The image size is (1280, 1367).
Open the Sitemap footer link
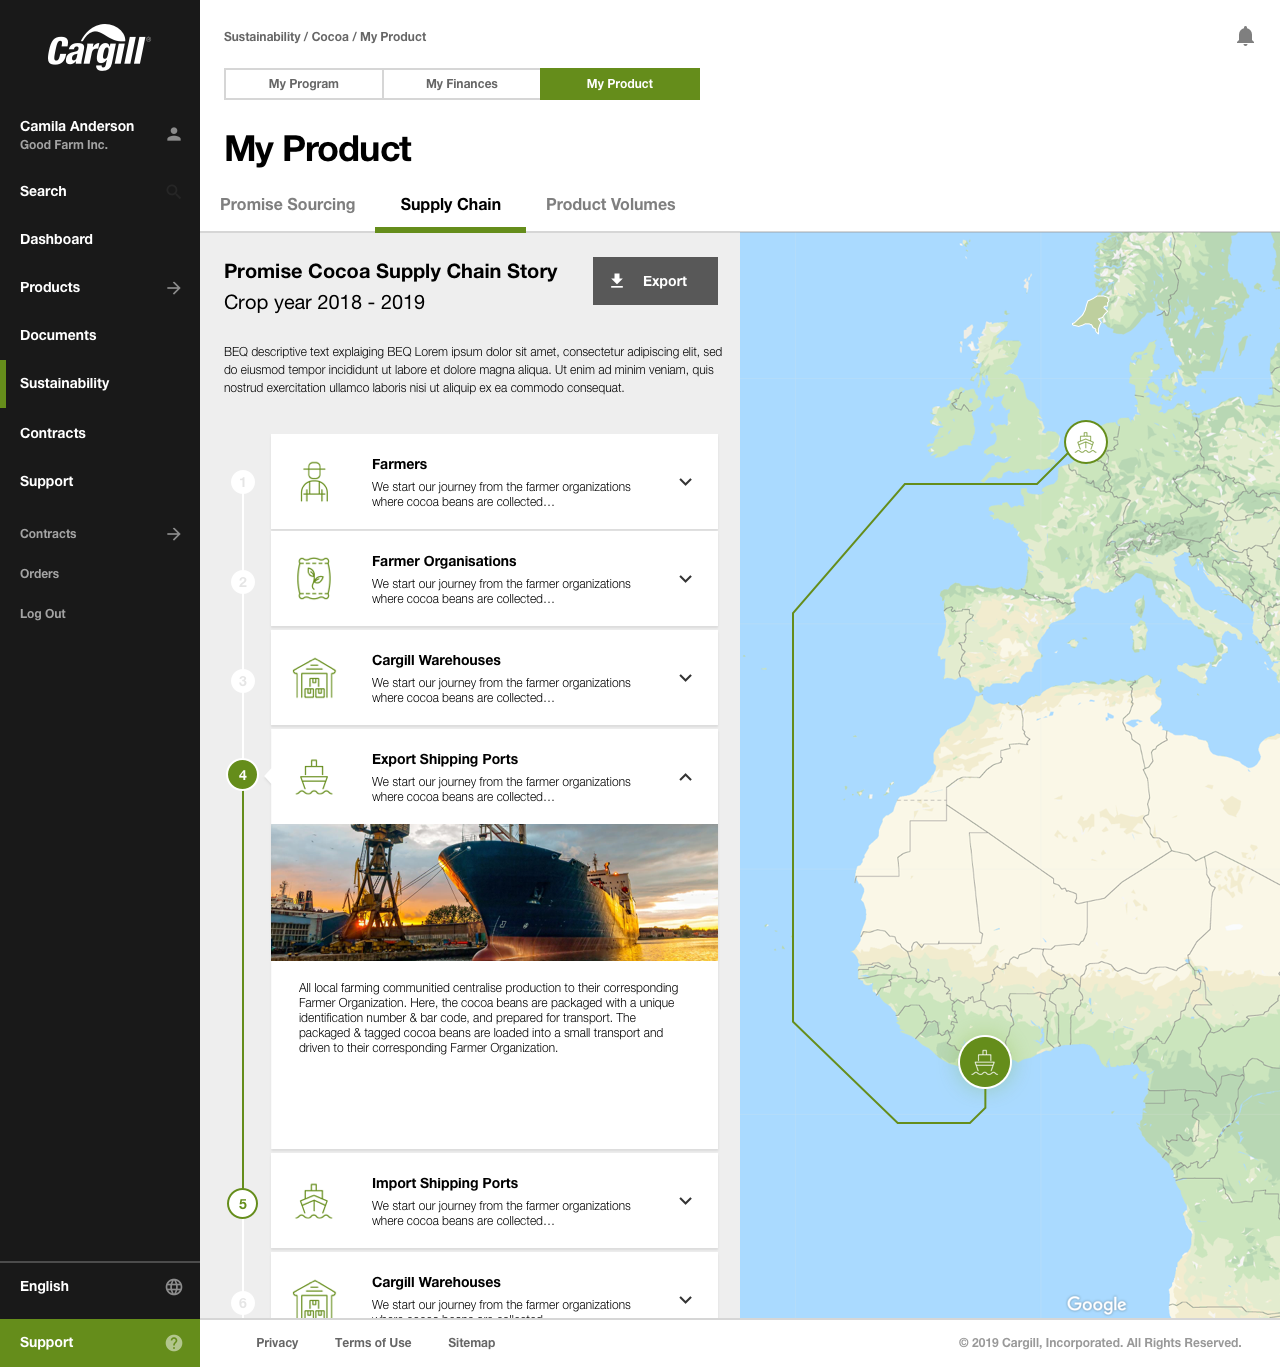coord(472,1343)
